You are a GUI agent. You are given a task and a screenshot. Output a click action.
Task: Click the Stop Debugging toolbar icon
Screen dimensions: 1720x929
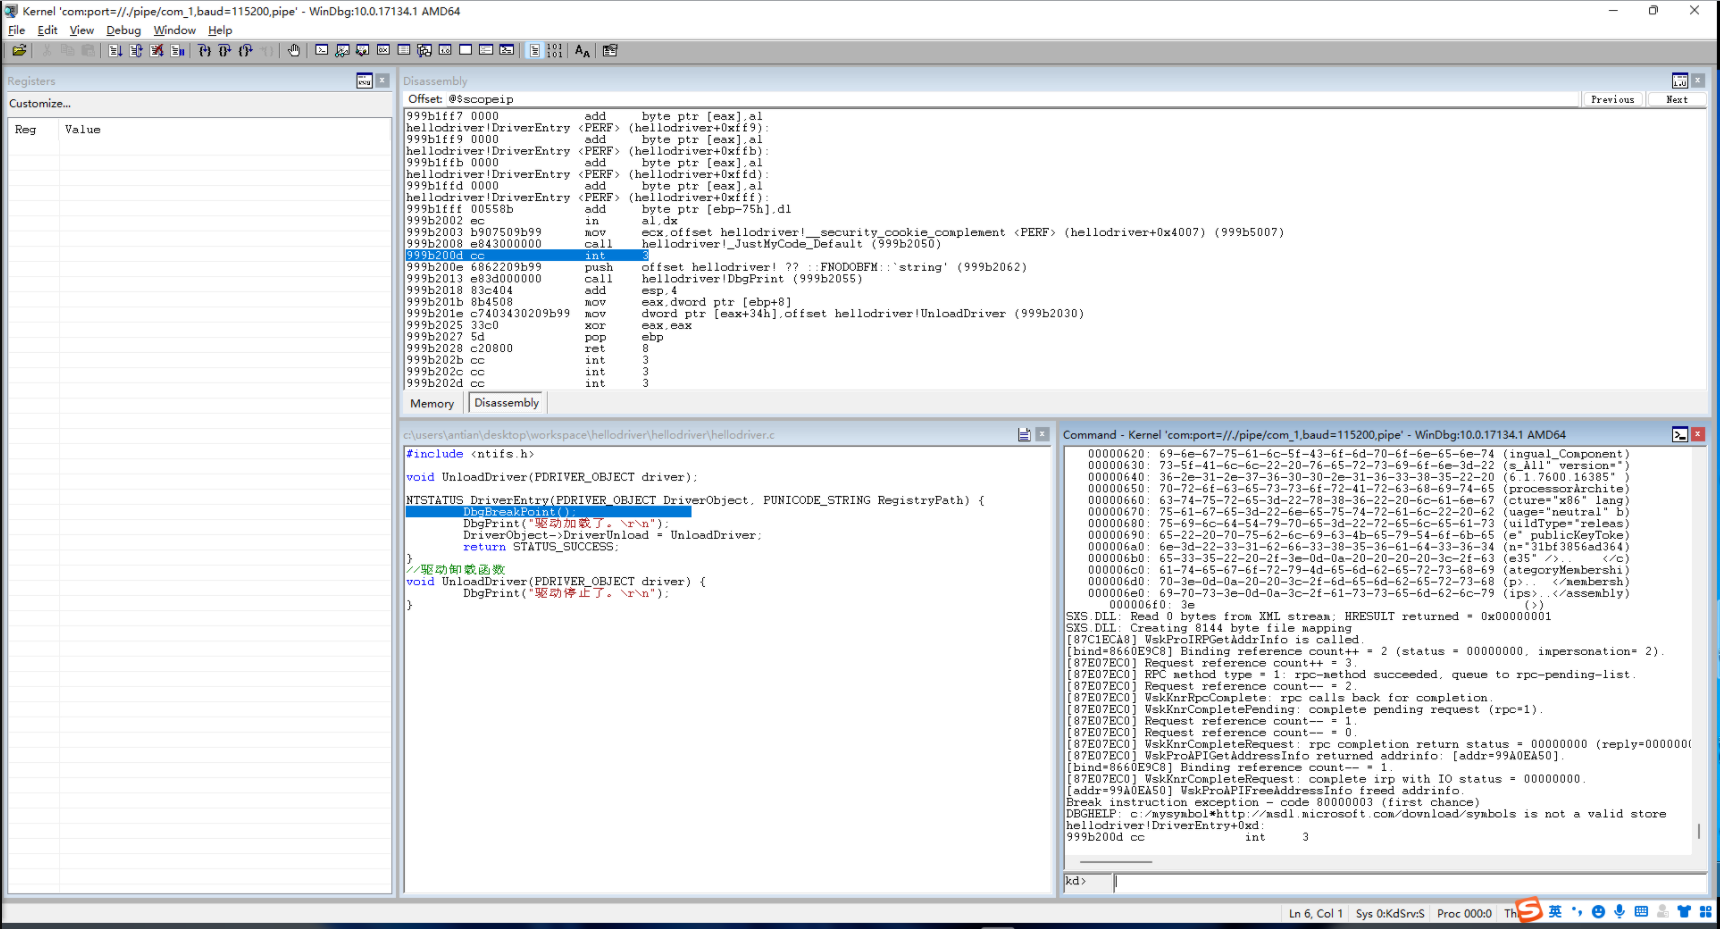(x=157, y=50)
